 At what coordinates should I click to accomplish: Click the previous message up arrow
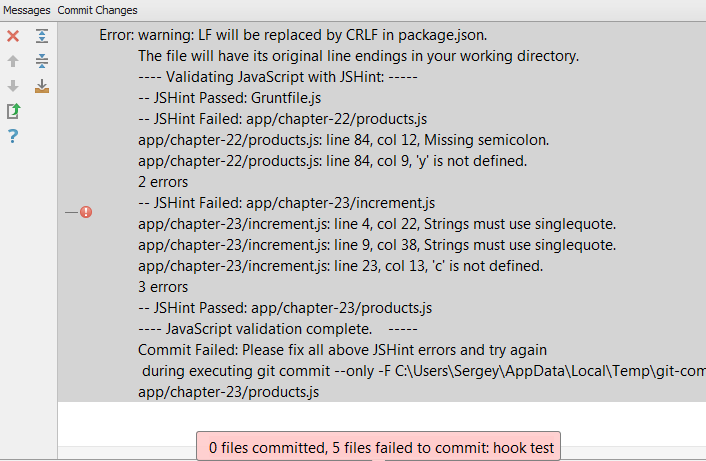pyautogui.click(x=13, y=61)
